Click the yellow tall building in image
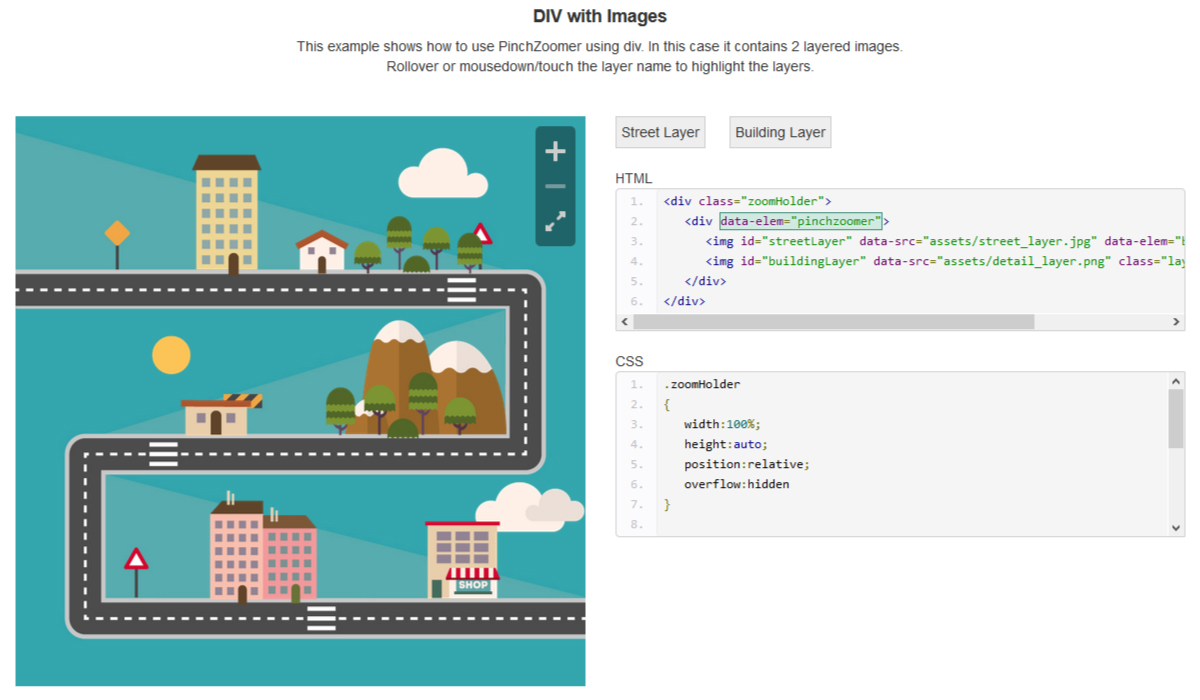The height and width of the screenshot is (700, 1200). tap(226, 212)
